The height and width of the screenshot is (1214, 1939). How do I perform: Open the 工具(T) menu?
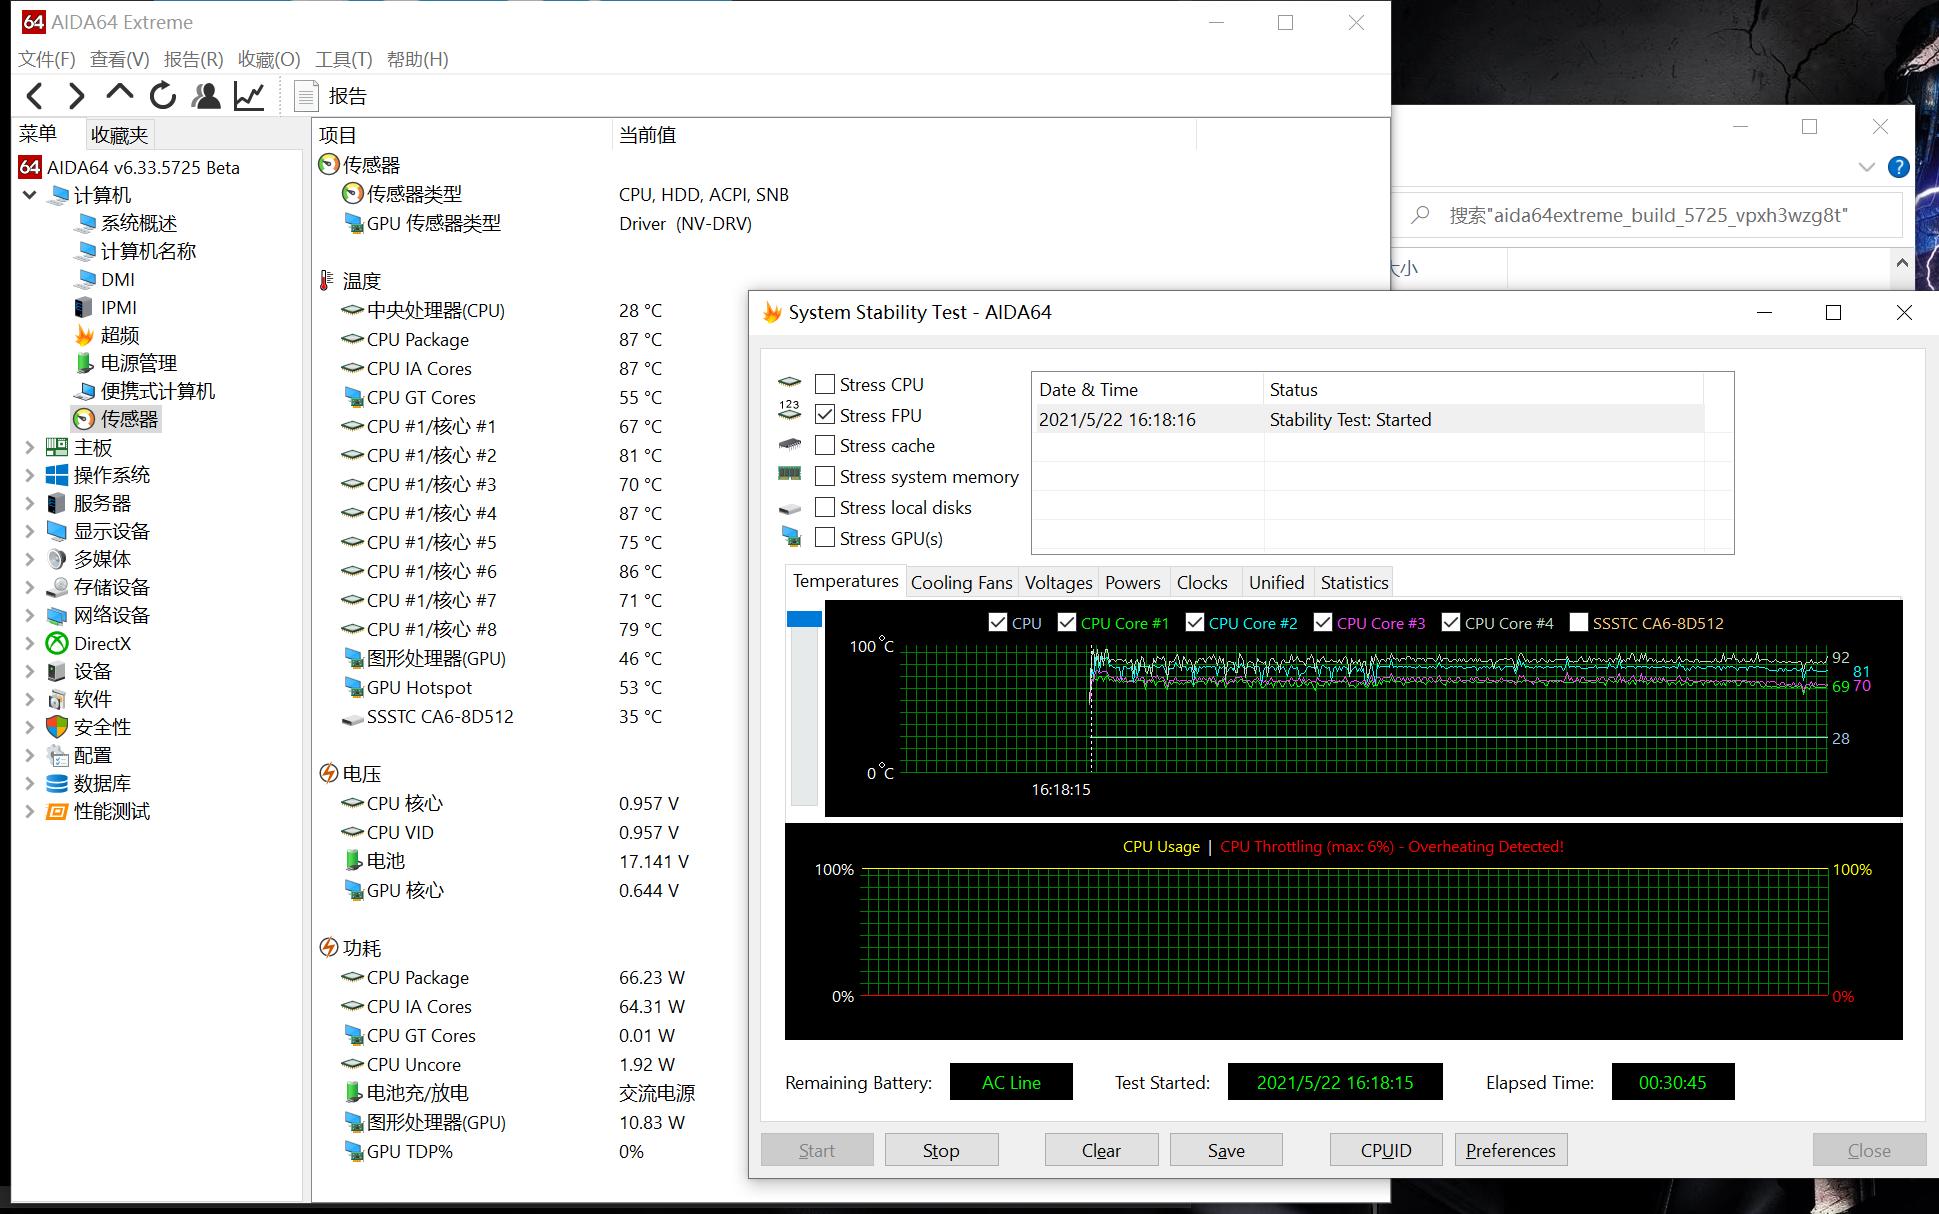(x=343, y=59)
